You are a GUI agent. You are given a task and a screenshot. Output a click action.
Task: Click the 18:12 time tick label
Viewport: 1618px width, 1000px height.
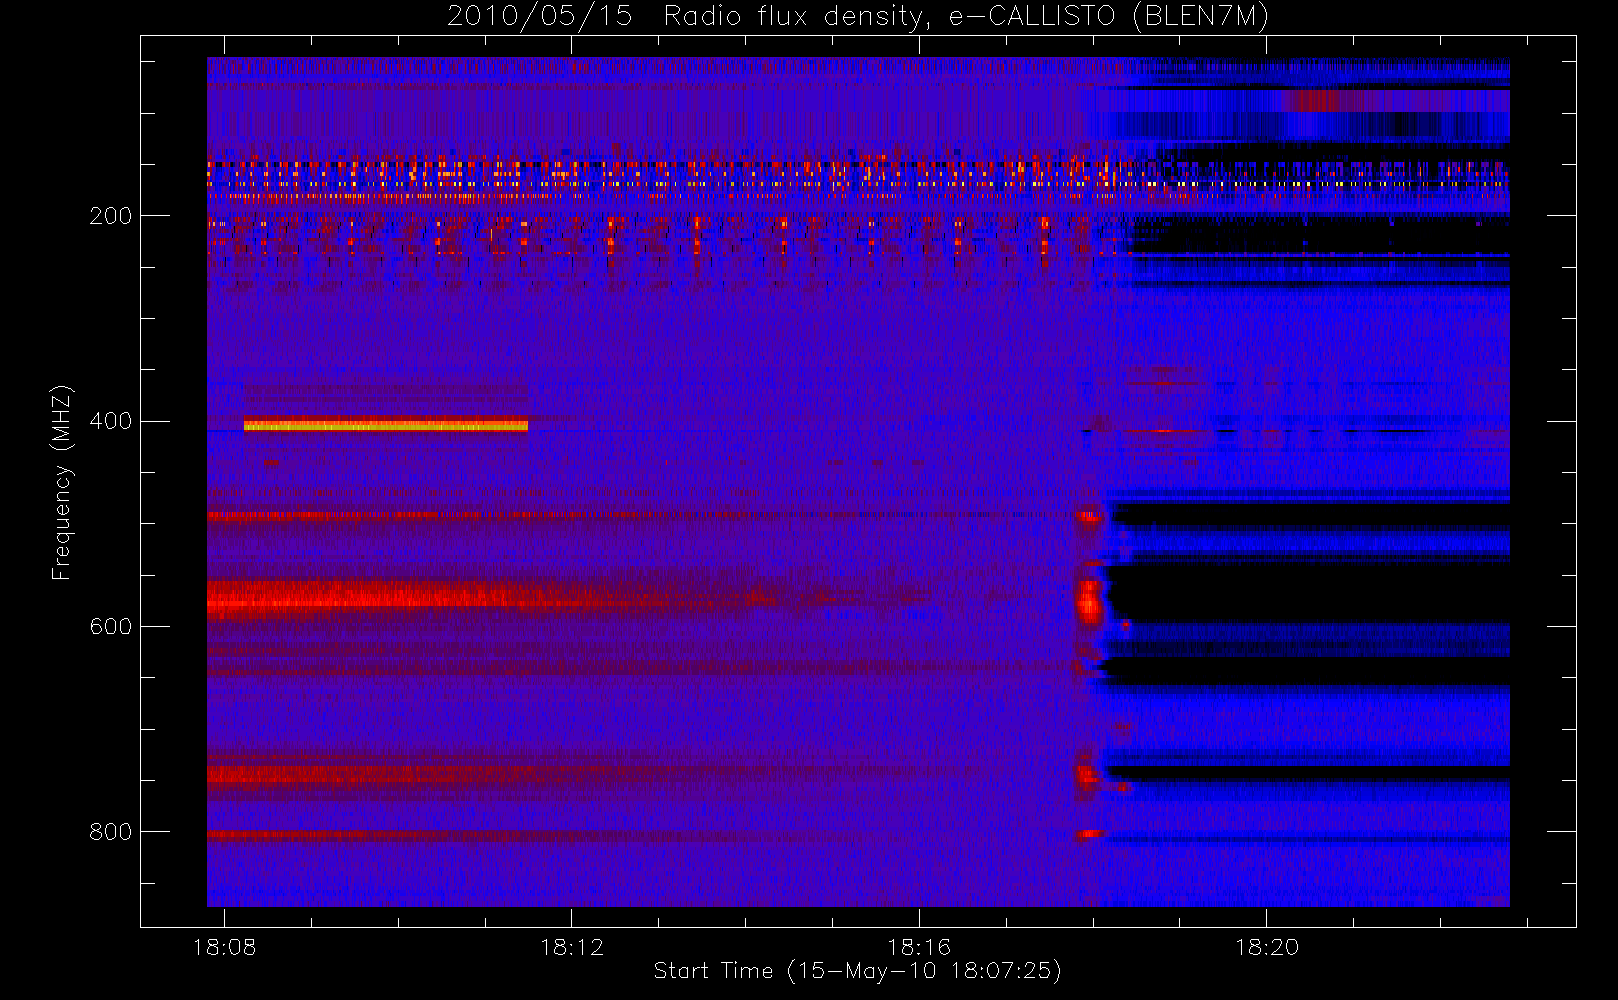point(572,947)
